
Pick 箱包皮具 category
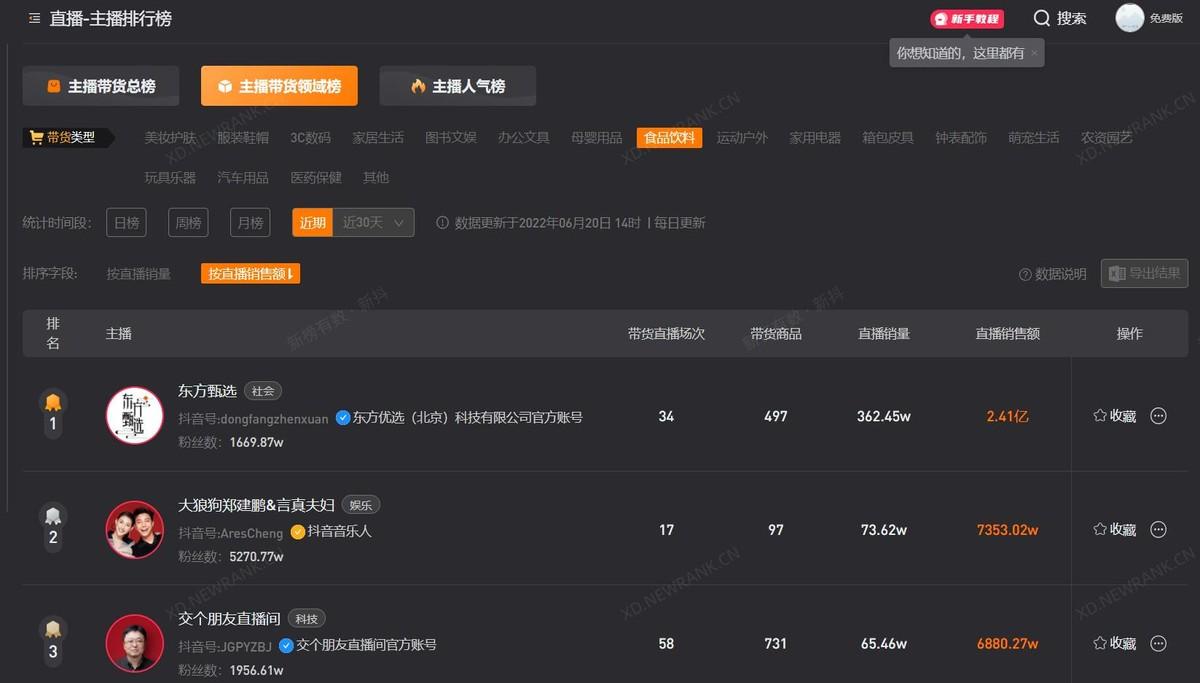[x=888, y=138]
